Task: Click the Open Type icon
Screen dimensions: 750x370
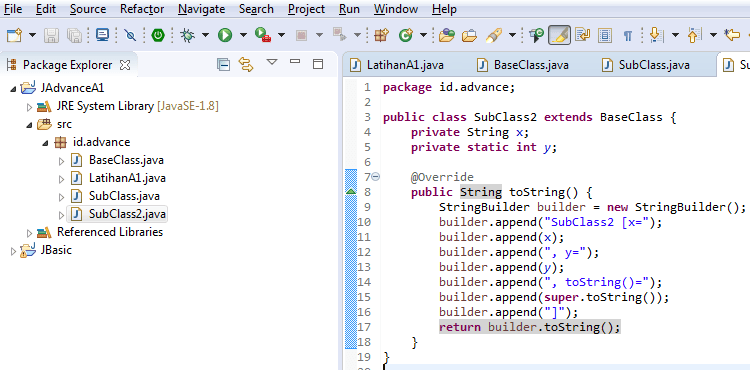Action: (x=446, y=35)
